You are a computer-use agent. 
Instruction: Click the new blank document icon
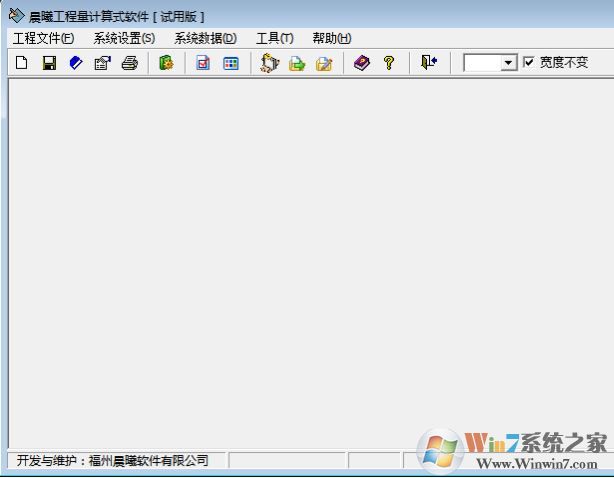pyautogui.click(x=21, y=63)
